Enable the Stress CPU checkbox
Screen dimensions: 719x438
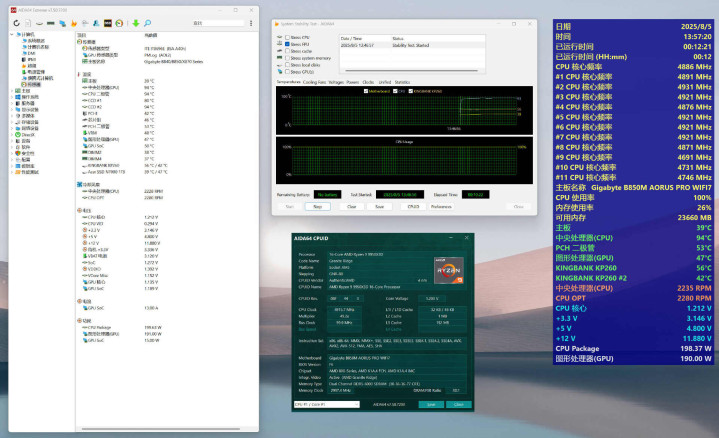[288, 37]
